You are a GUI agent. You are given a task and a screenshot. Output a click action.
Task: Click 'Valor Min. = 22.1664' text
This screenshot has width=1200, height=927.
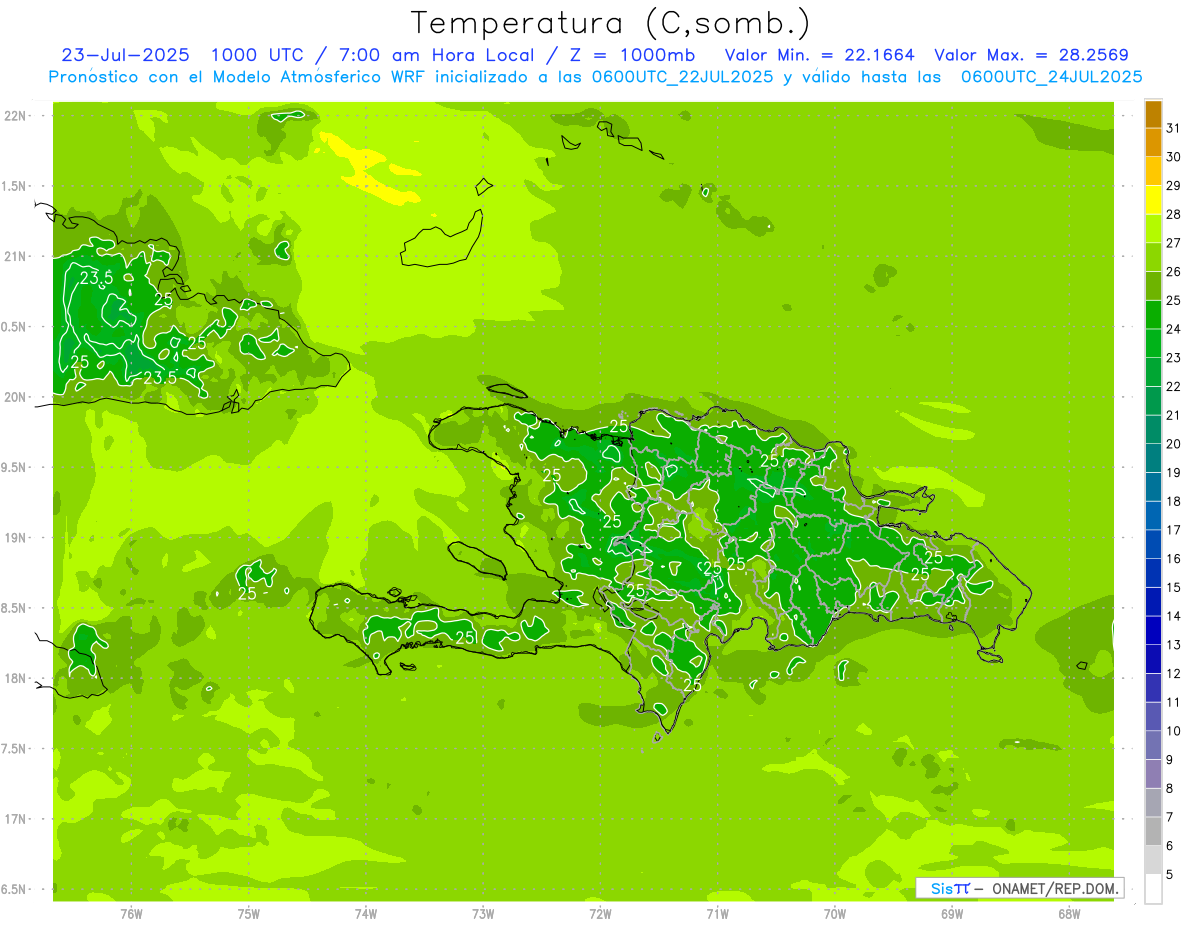[x=819, y=55]
